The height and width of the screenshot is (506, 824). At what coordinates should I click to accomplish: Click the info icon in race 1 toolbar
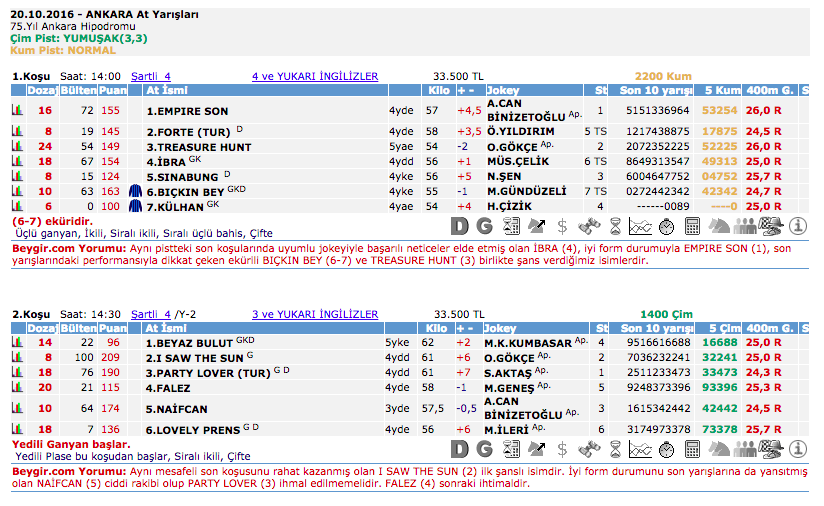coord(798,225)
